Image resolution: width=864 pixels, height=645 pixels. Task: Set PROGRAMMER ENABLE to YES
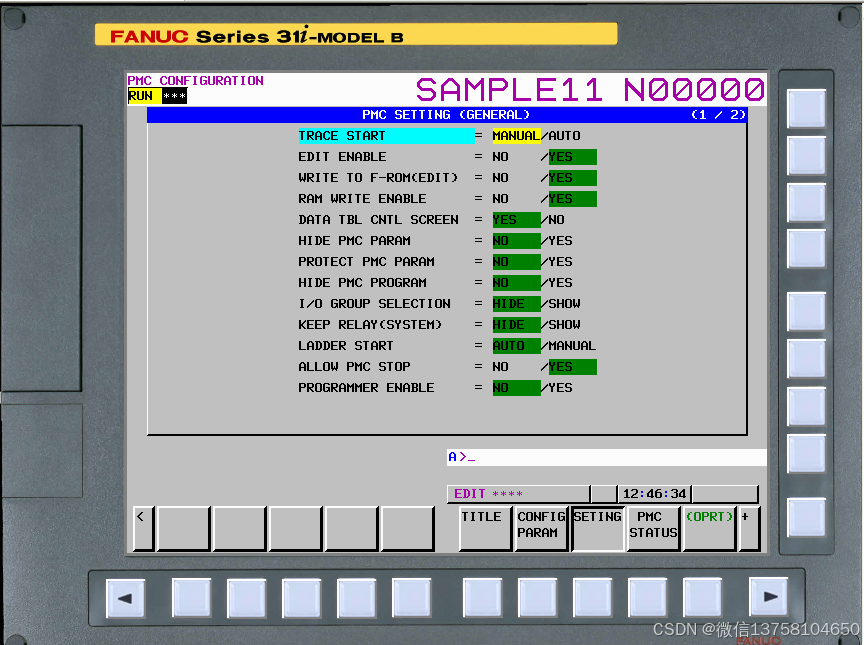[560, 388]
